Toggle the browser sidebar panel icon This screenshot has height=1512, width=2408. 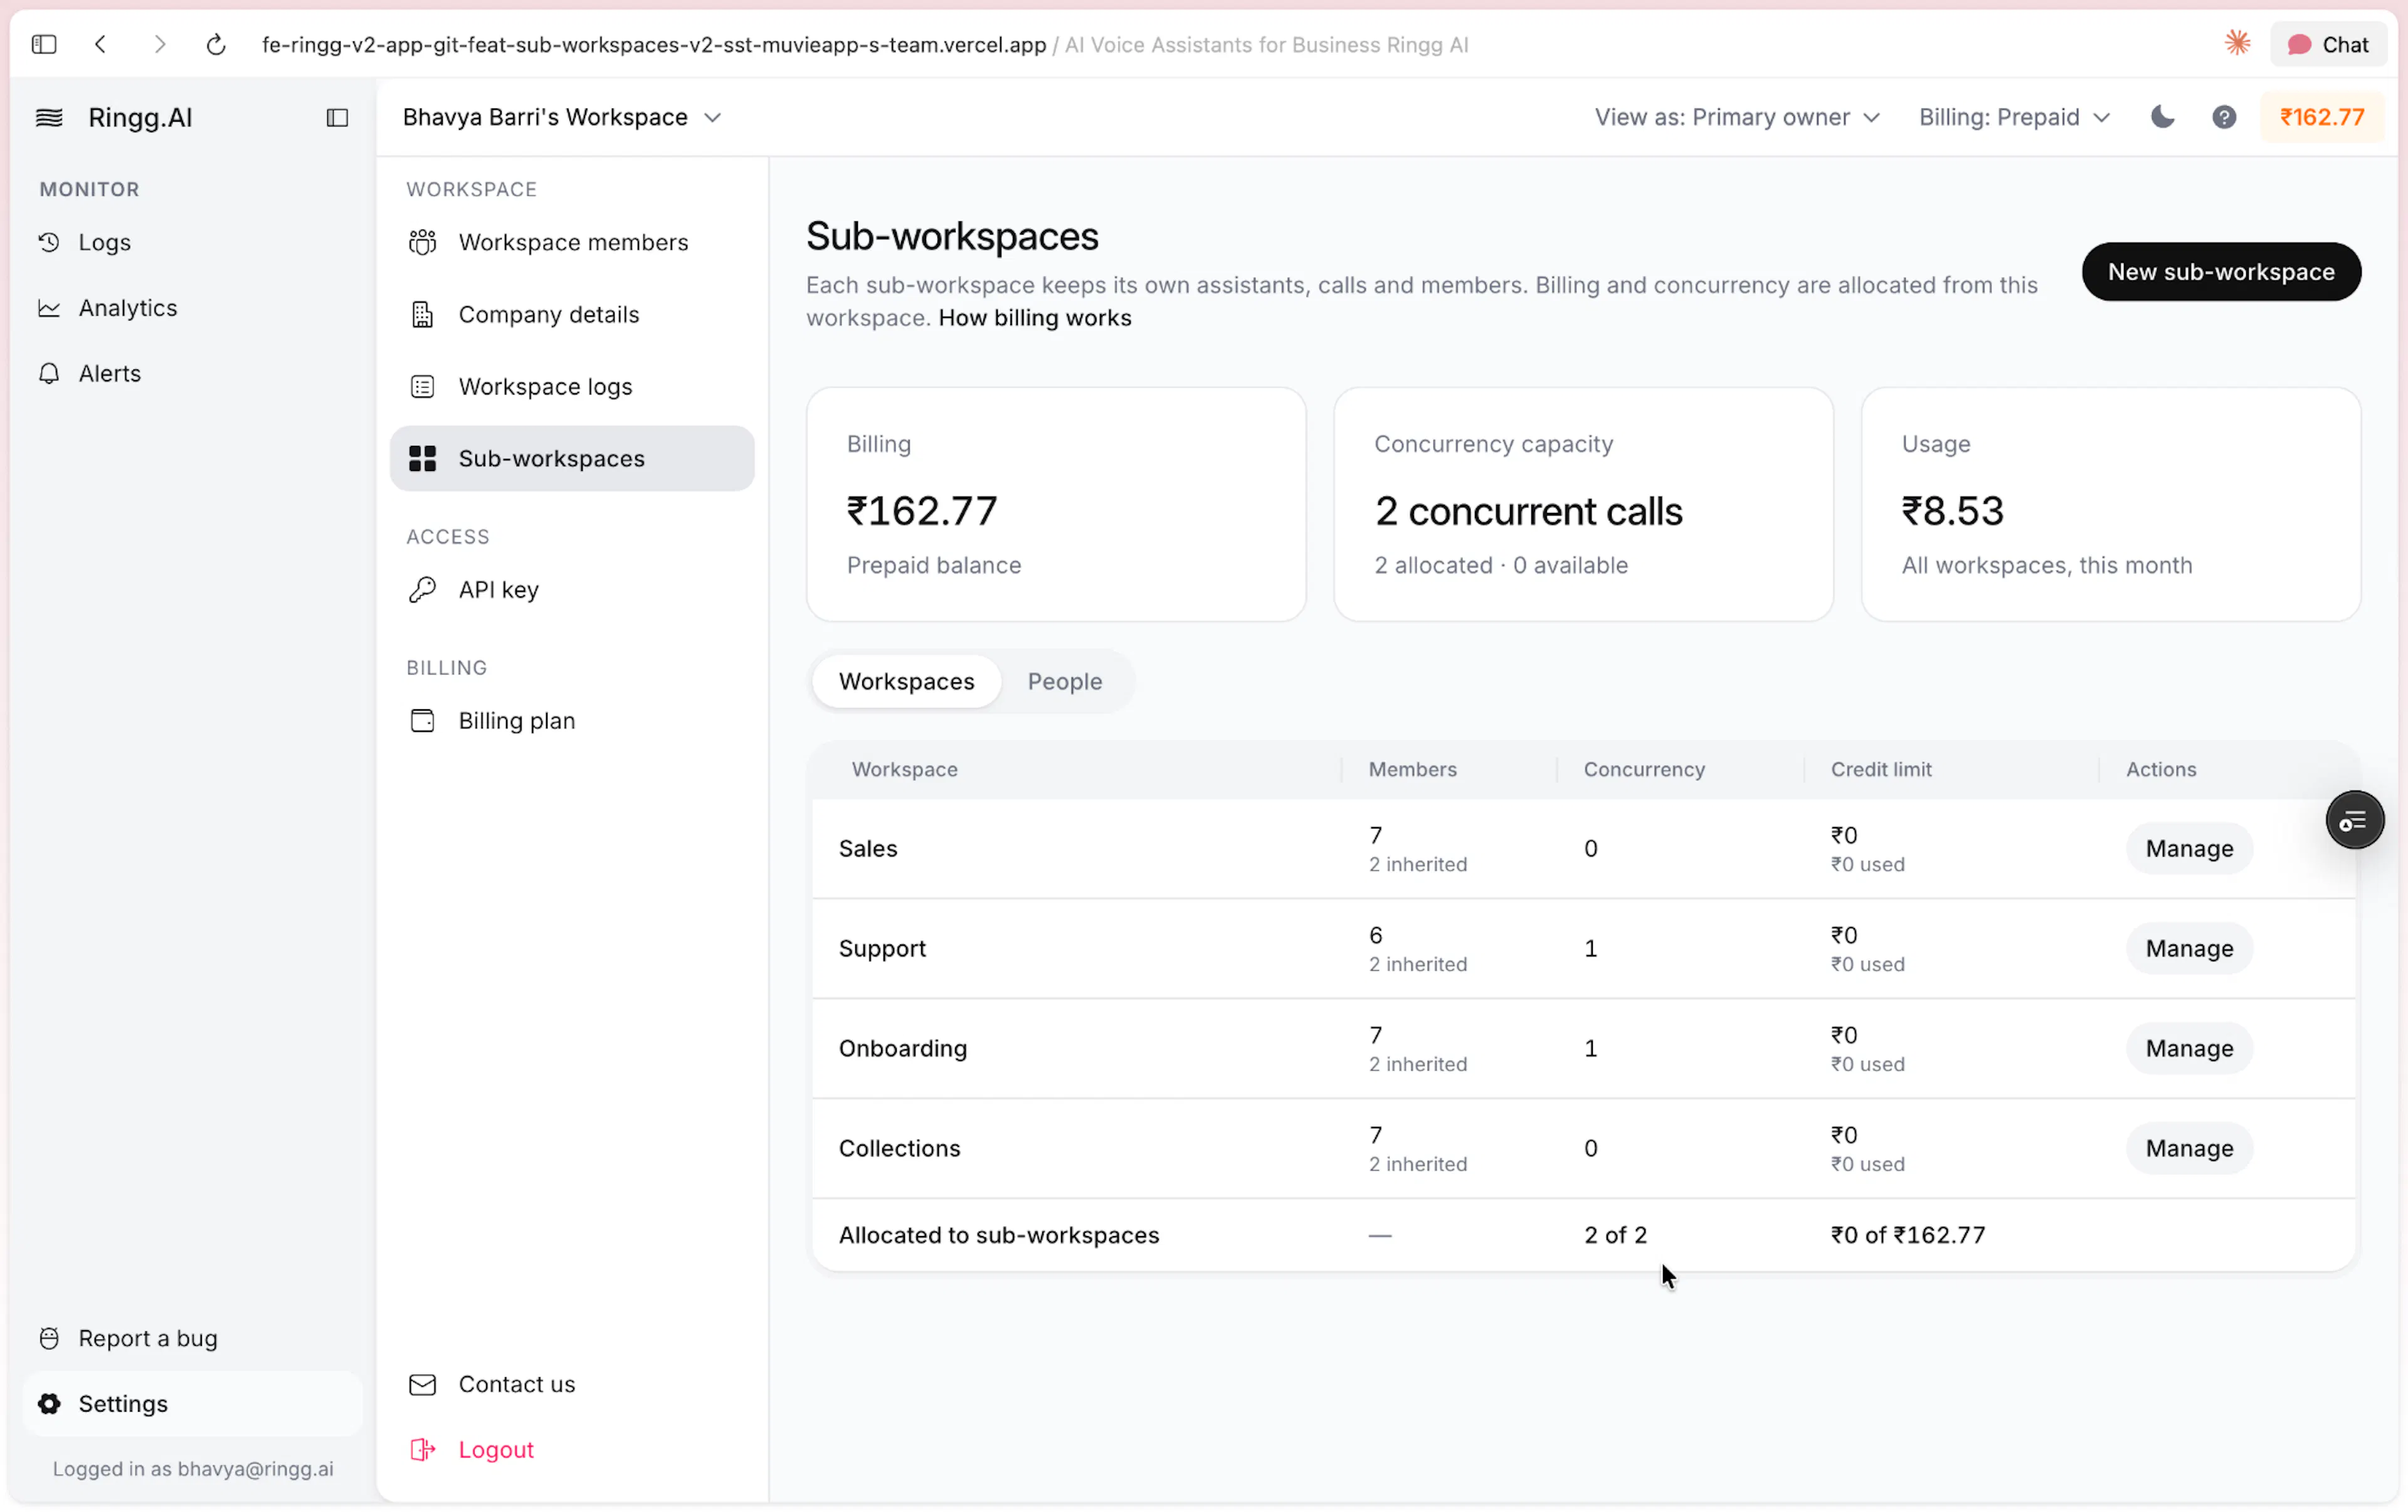(x=44, y=44)
